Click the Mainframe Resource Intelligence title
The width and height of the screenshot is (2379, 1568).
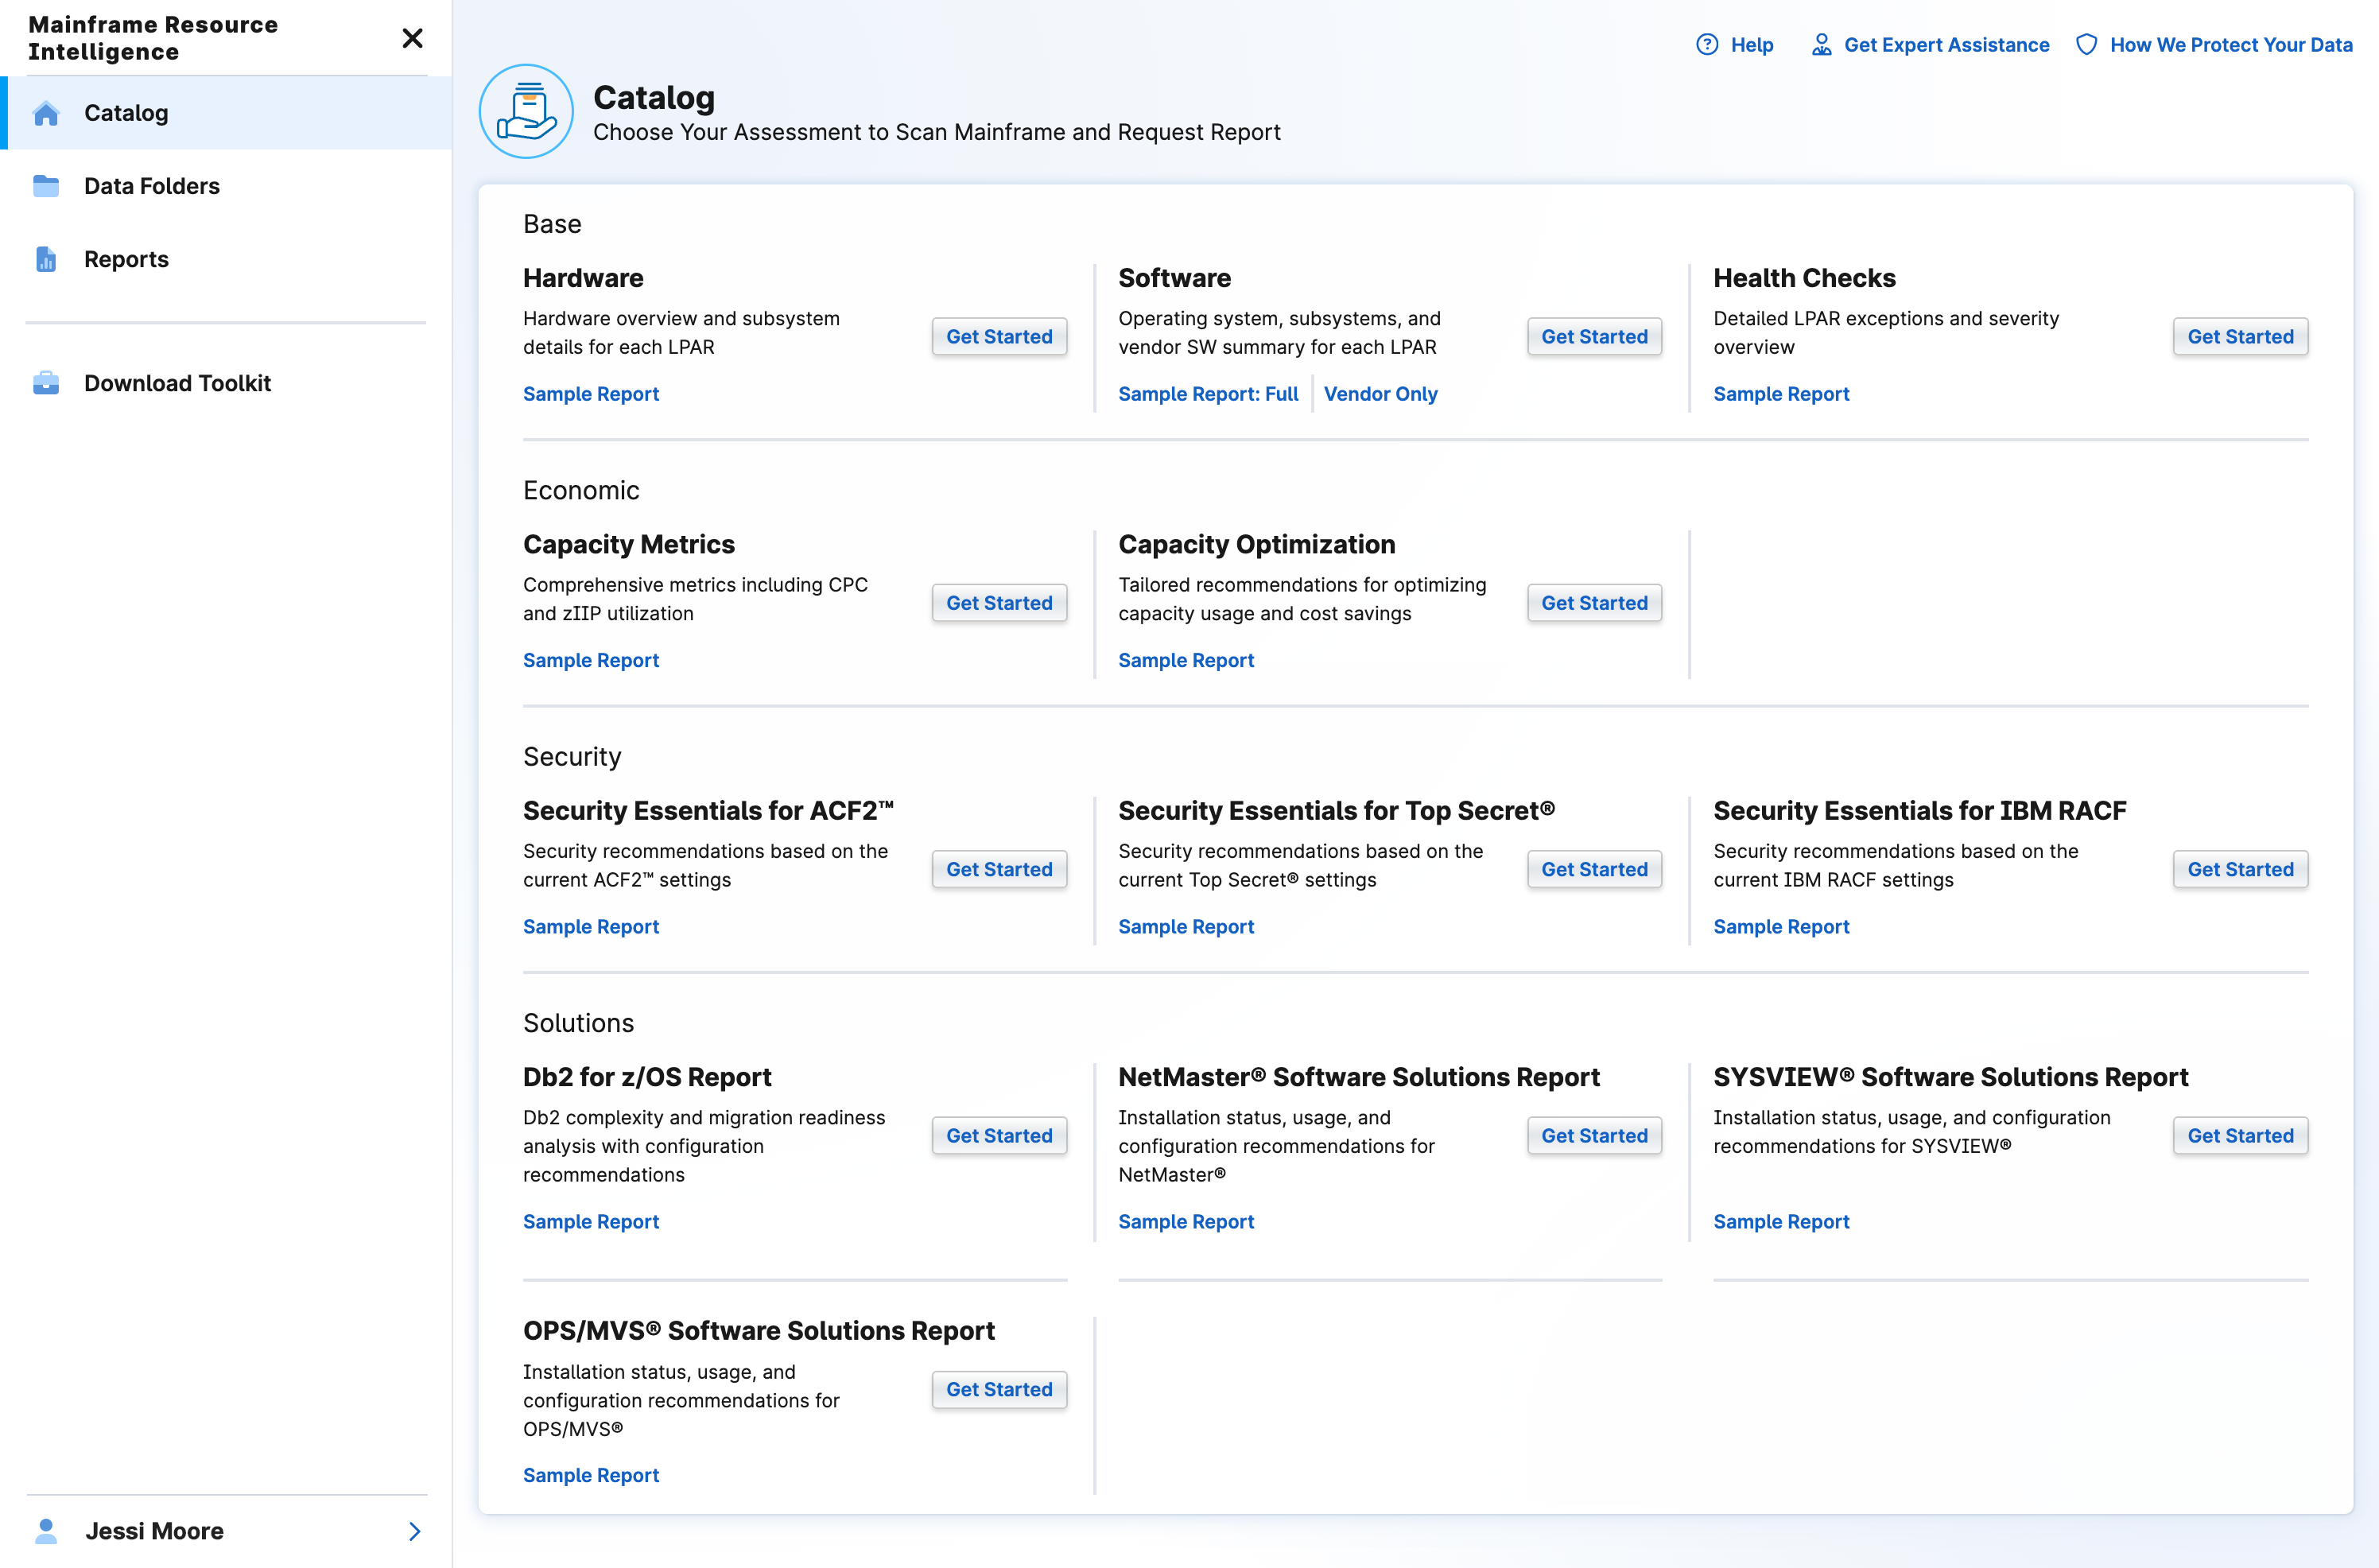click(x=153, y=38)
